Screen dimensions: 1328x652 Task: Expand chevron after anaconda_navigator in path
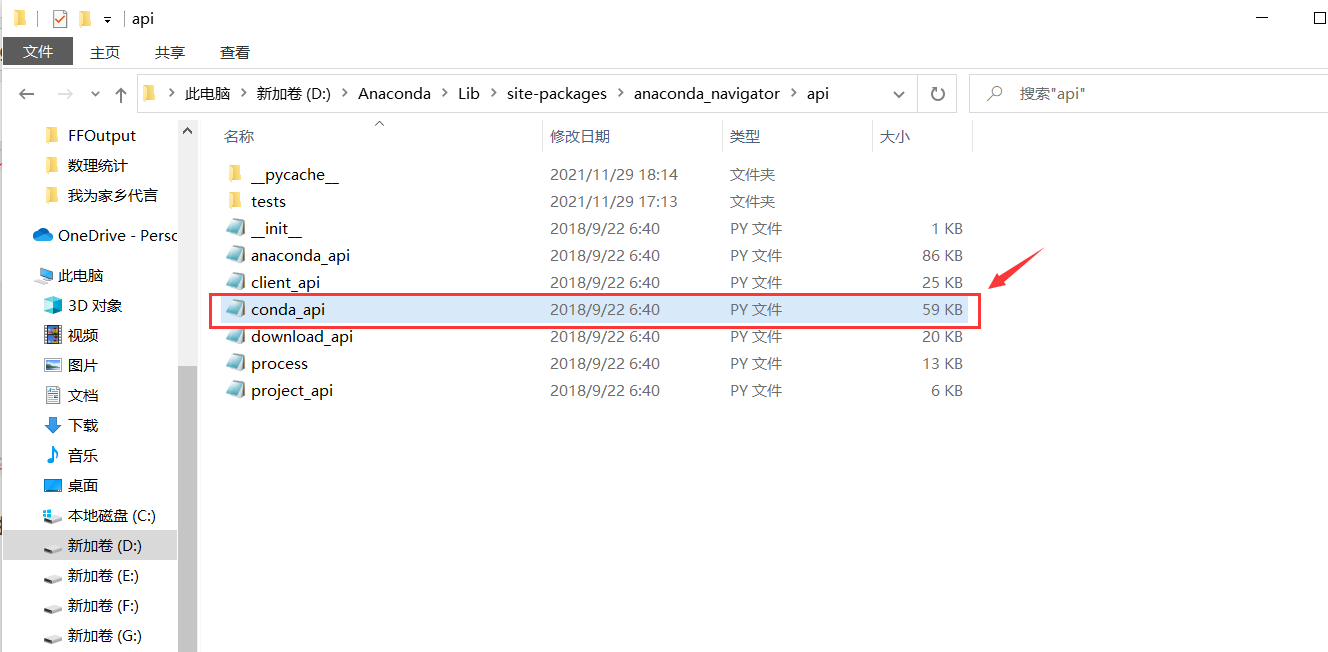tap(794, 94)
